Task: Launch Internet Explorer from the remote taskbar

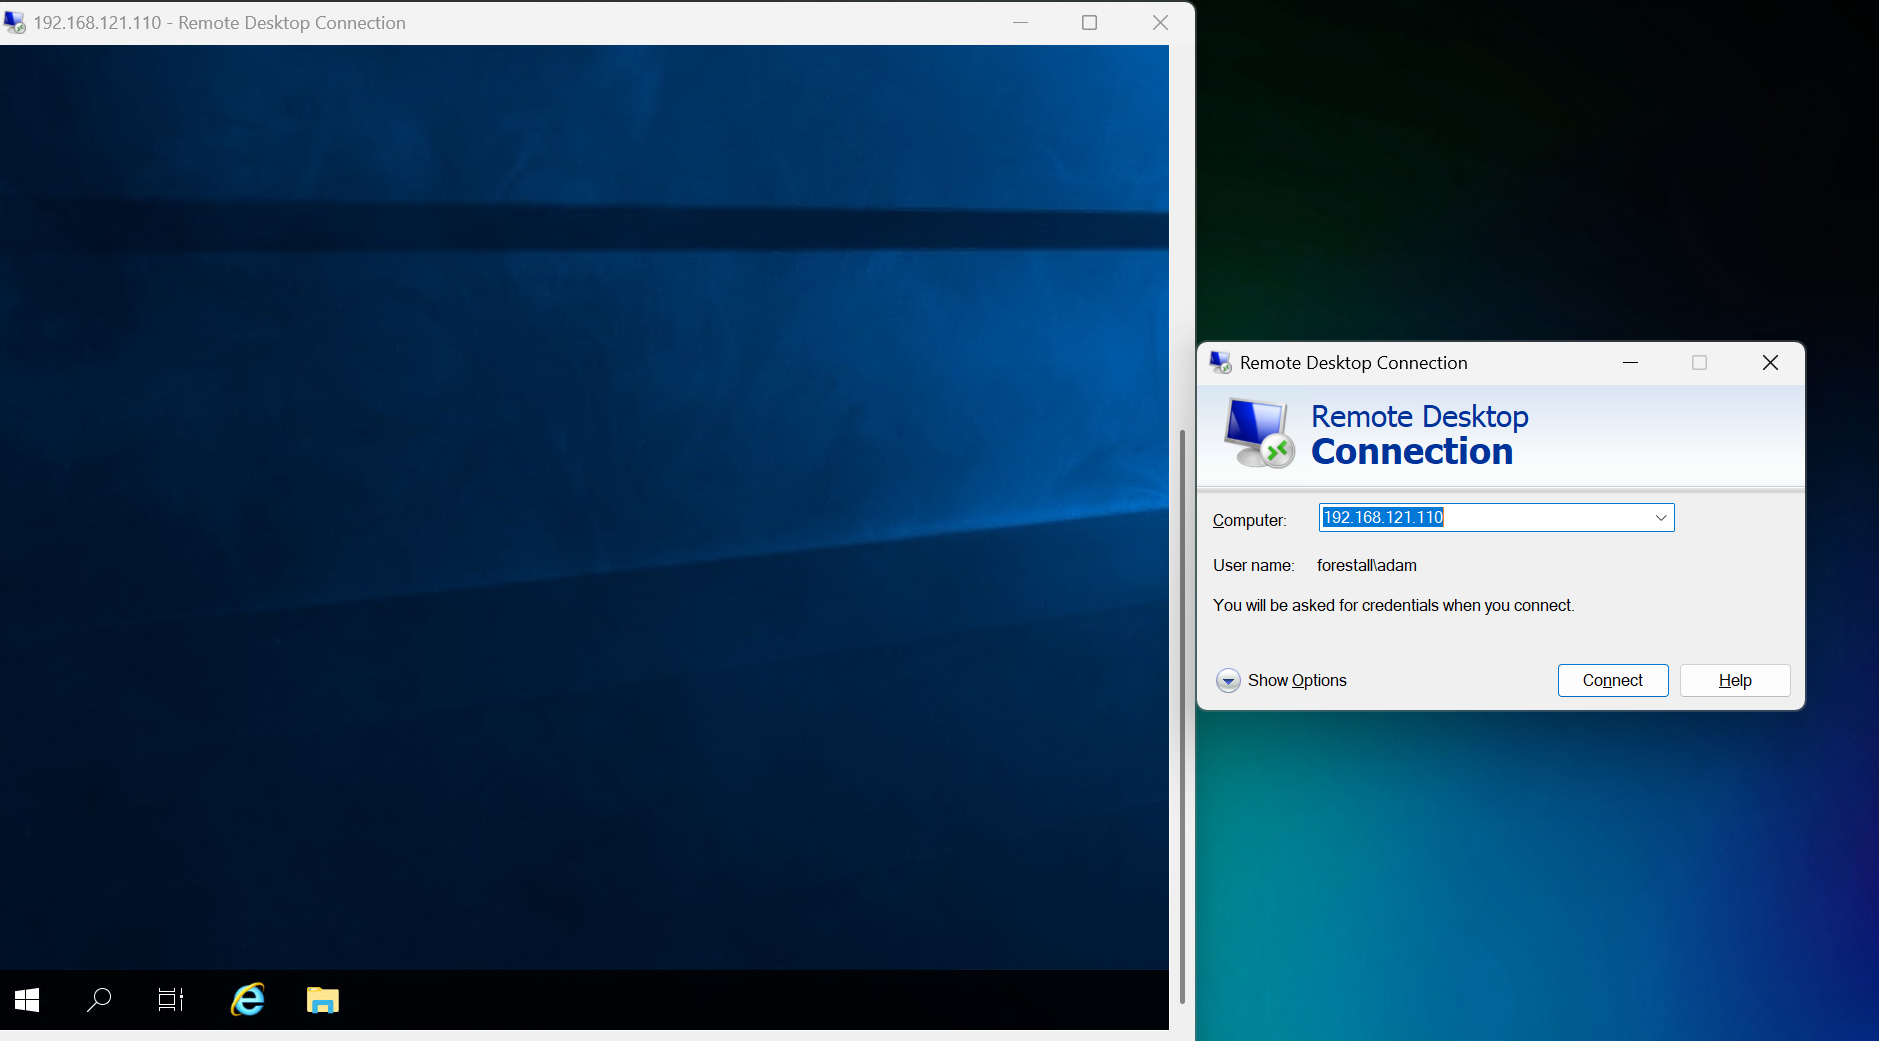Action: coord(247,999)
